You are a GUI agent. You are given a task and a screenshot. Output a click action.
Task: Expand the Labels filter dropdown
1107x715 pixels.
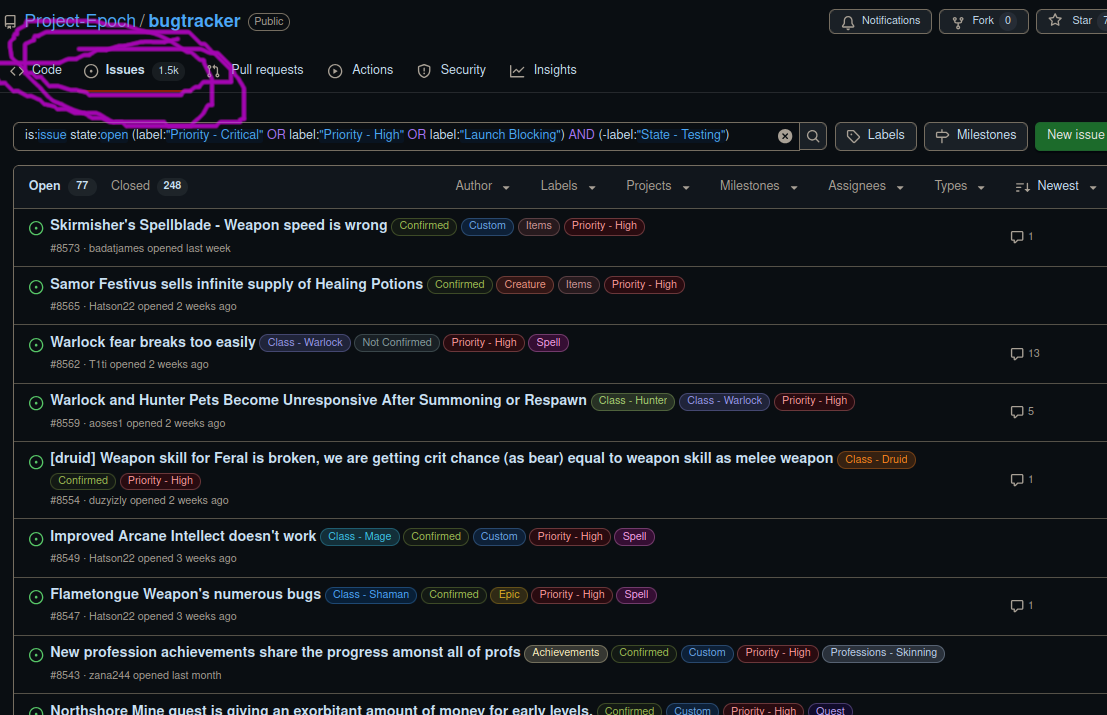coord(568,186)
